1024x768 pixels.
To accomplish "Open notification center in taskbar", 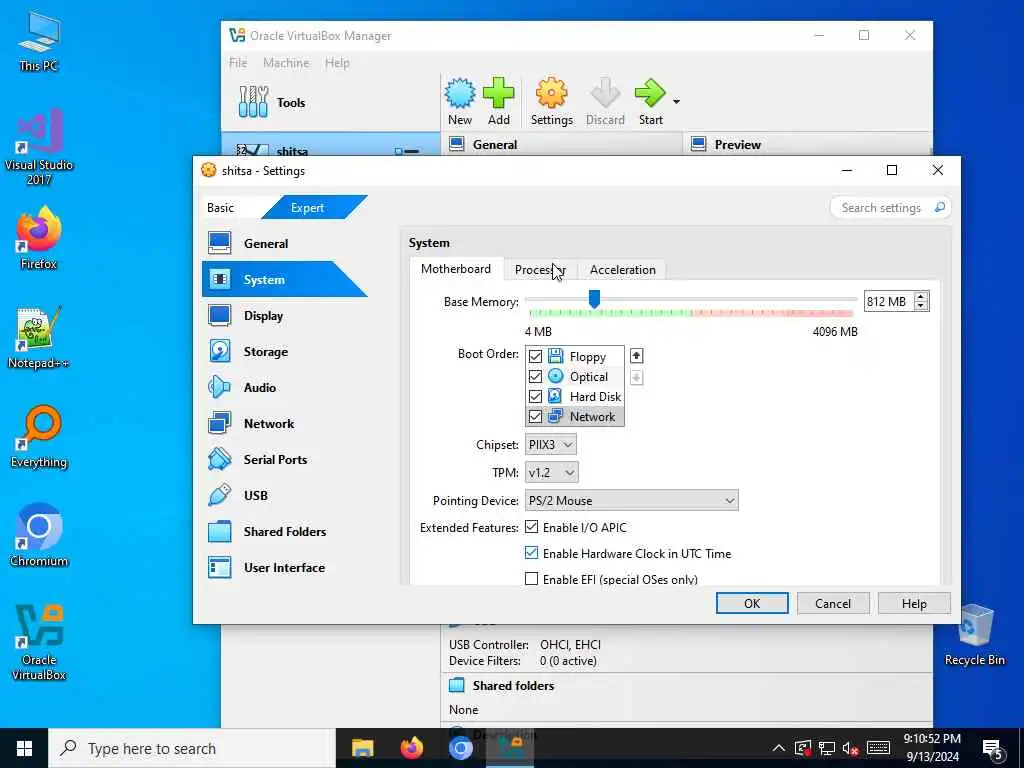I will coord(993,749).
